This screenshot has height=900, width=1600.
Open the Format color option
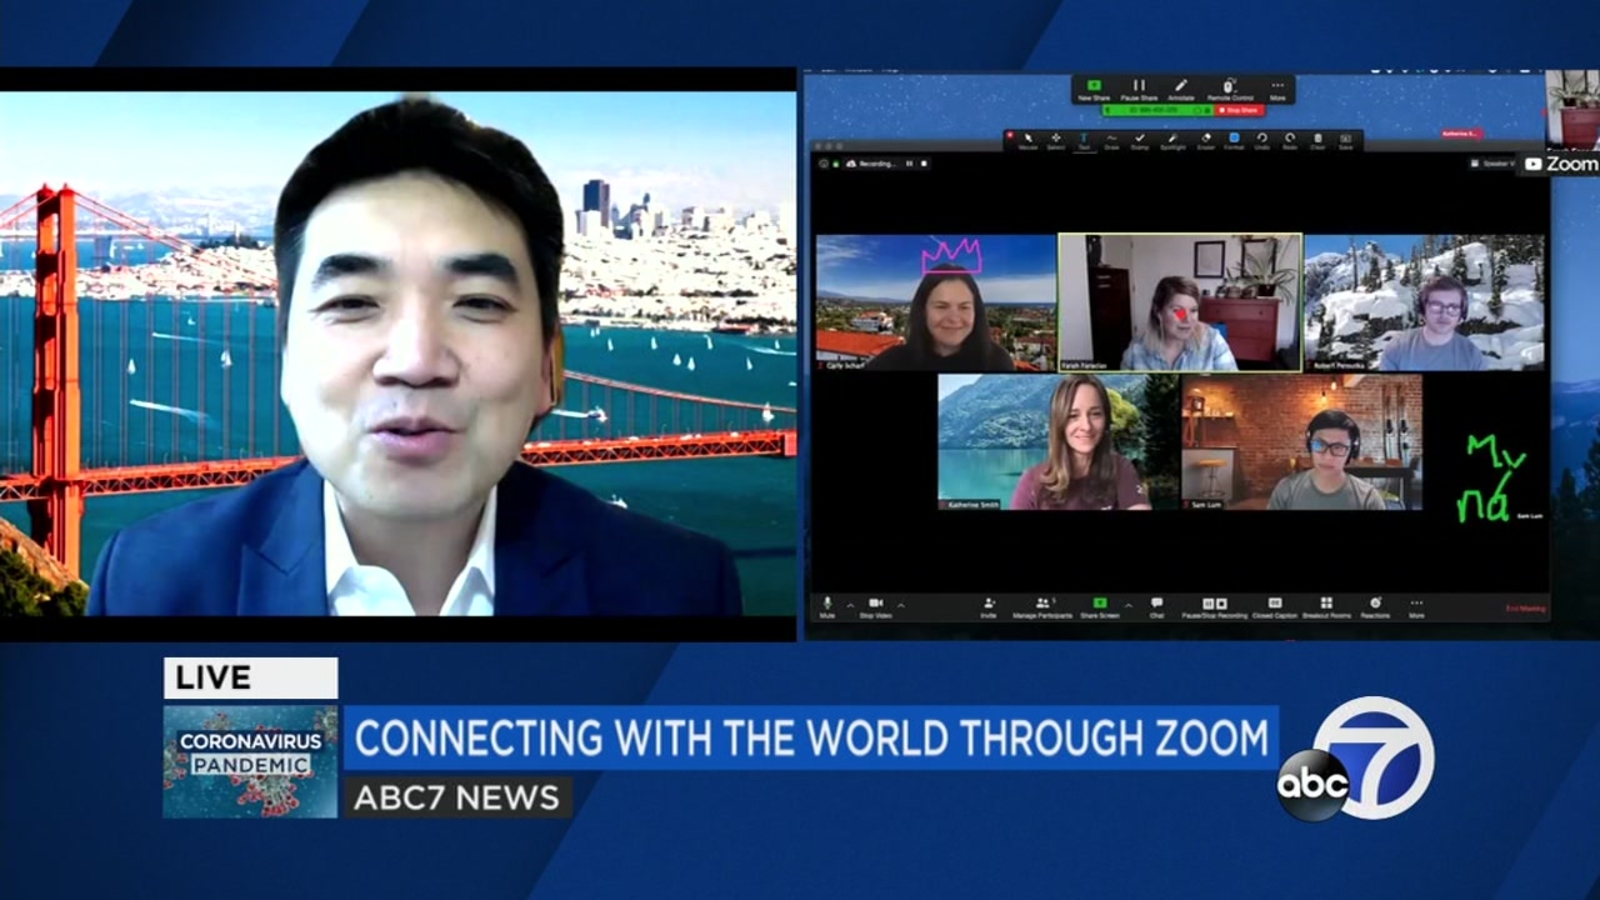[1234, 141]
